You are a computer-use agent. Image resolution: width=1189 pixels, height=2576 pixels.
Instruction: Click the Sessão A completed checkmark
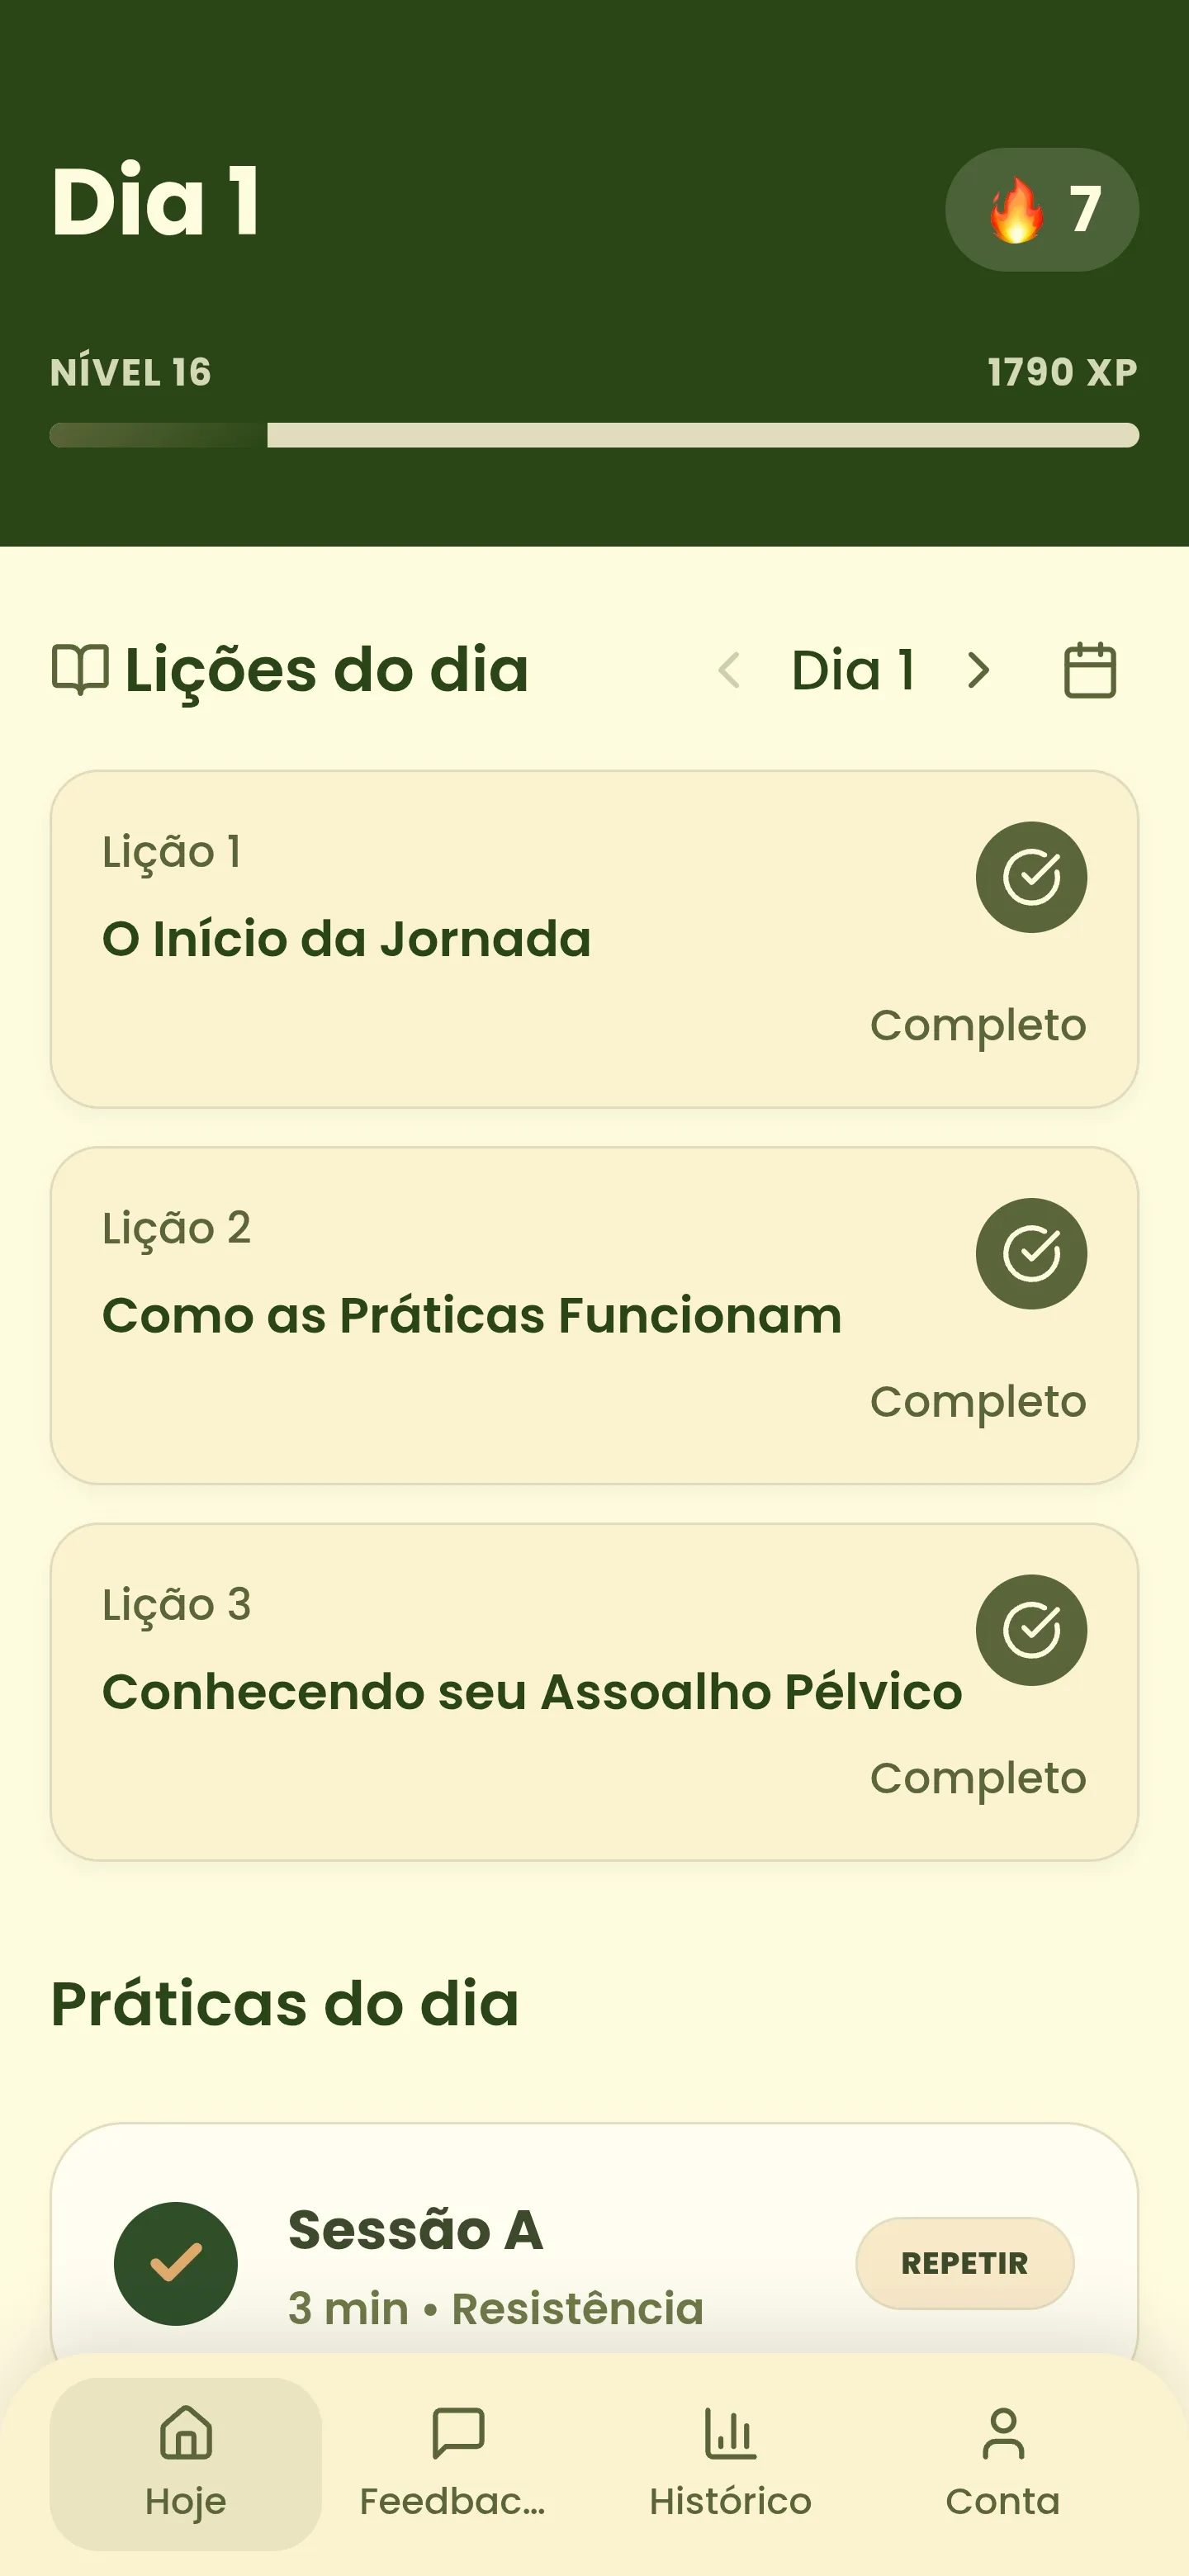tap(176, 2263)
